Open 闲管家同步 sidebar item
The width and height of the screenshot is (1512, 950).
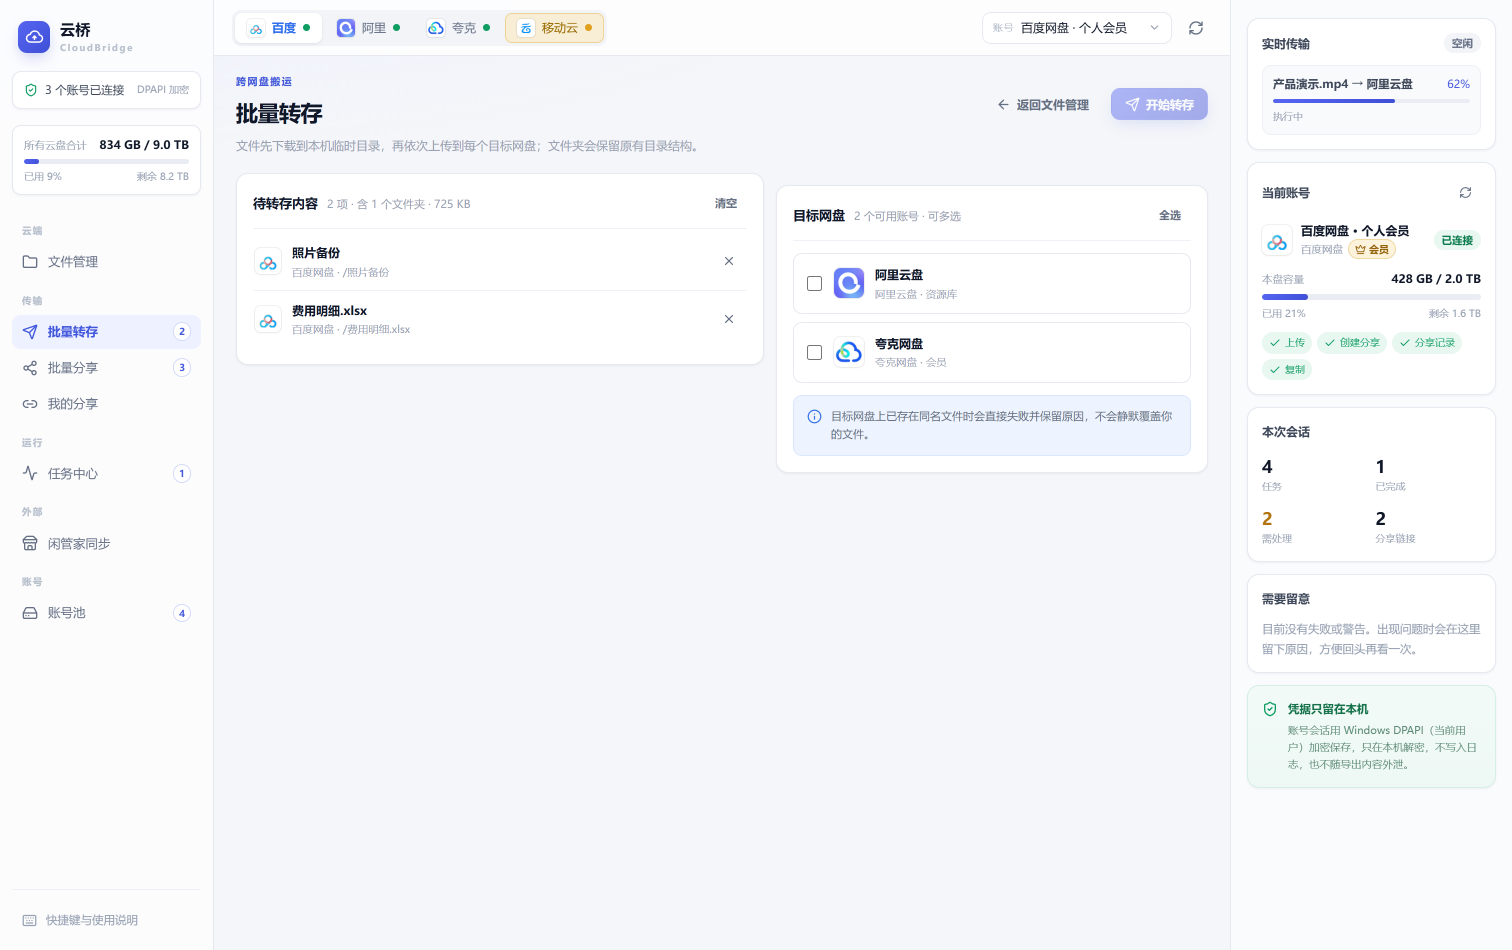tap(106, 544)
